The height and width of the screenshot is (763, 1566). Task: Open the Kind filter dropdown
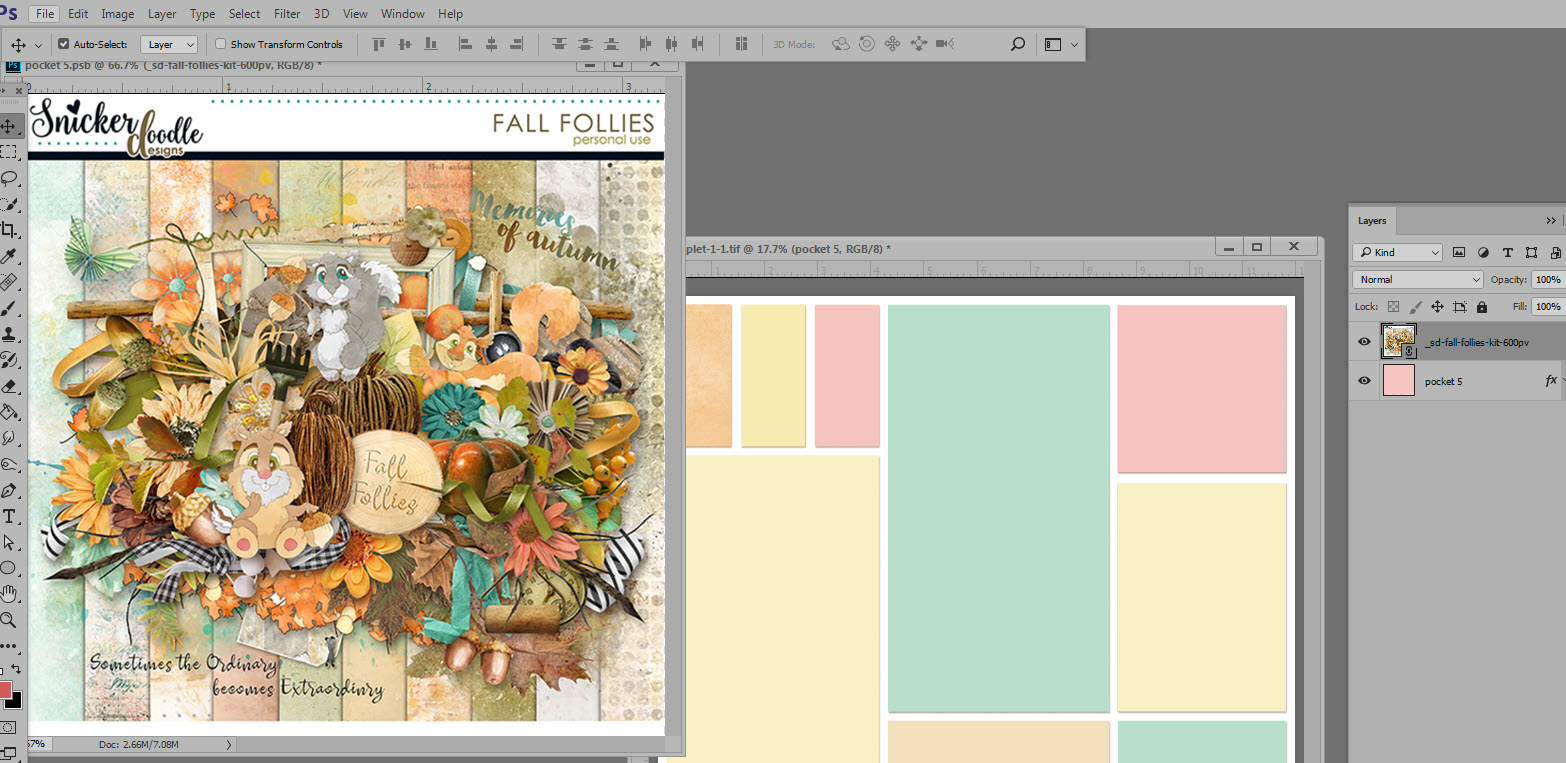click(x=1397, y=253)
